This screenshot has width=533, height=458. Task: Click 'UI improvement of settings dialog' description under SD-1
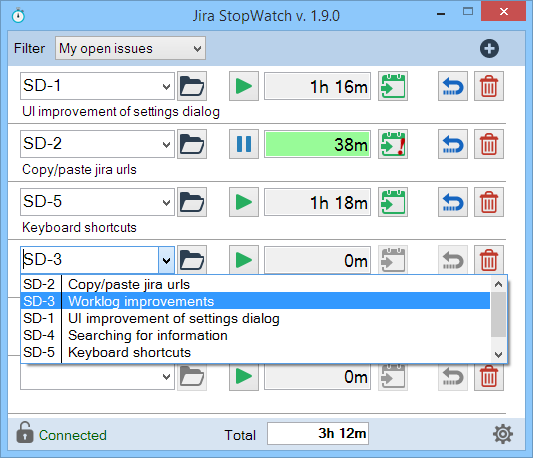121,112
